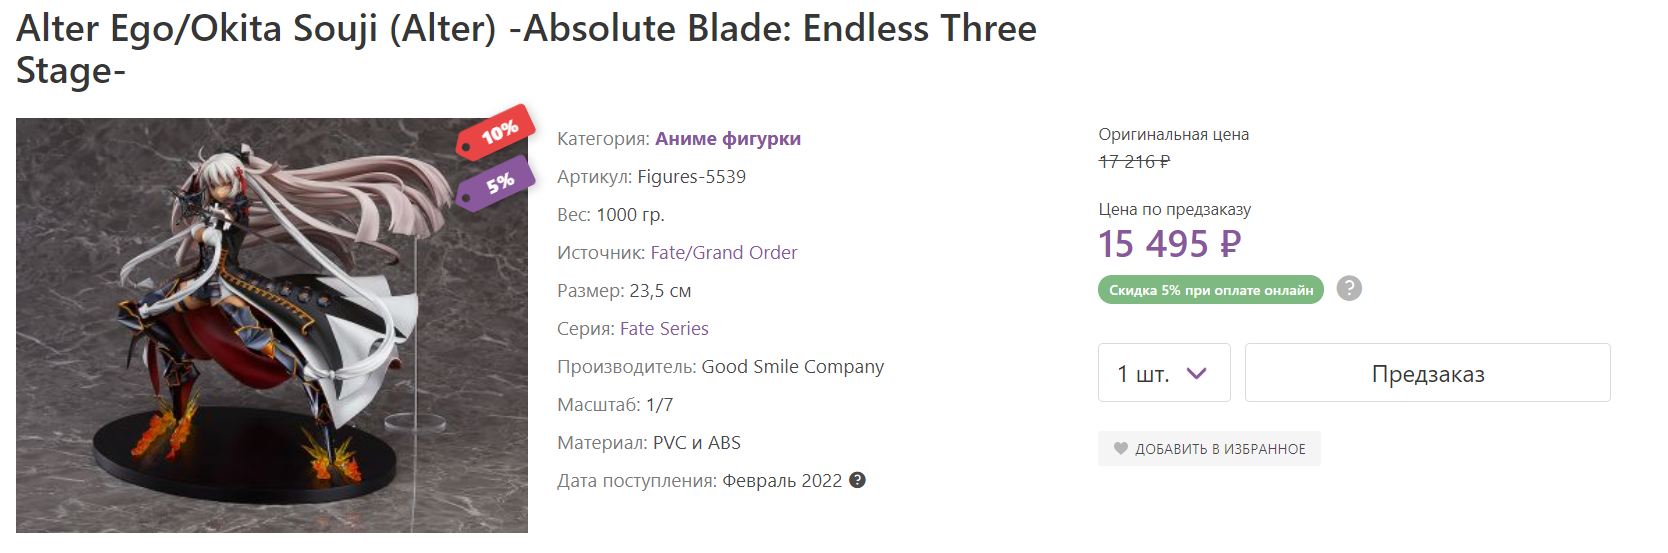Click the heart icon to add to favorites
Screen dimensions: 1668x553
tap(1121, 449)
